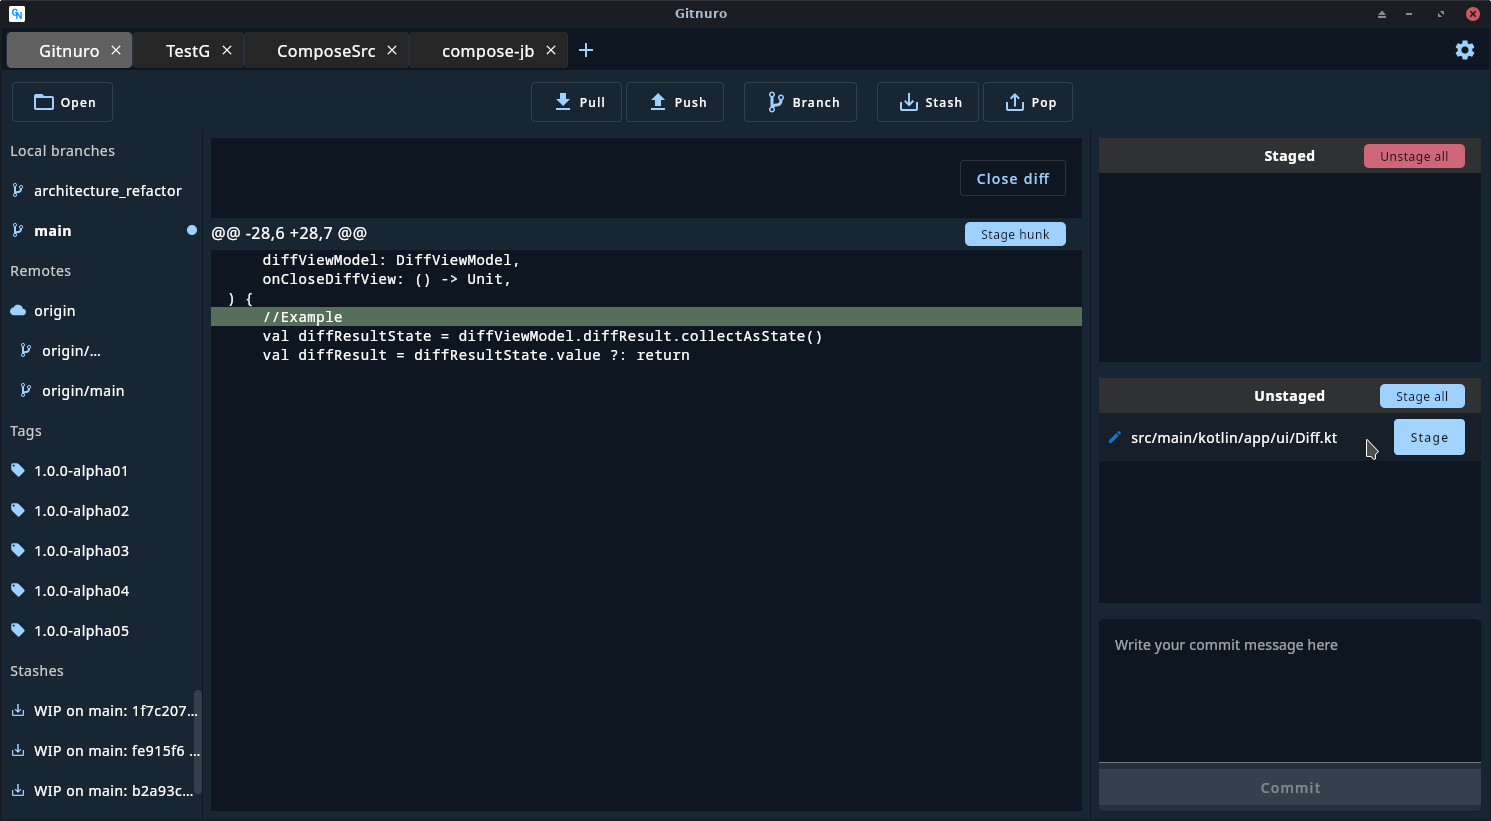Viewport: 1491px width, 821px height.
Task: Click the val diffResultState code line
Action: click(x=646, y=336)
